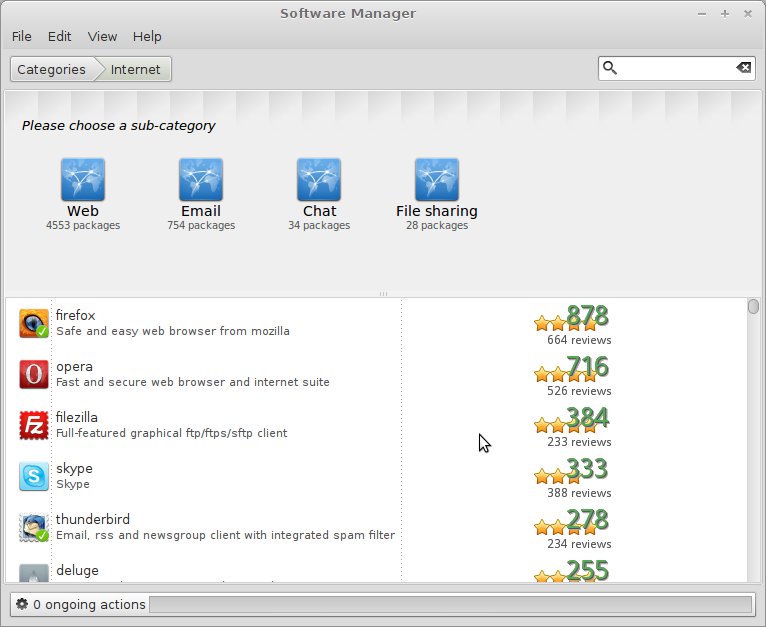Click the ongoing actions gear icon

(x=22, y=604)
